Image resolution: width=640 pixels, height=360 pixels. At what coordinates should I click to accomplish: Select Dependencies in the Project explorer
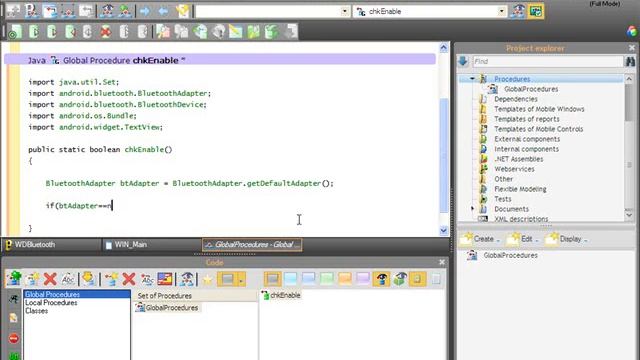coord(516,99)
